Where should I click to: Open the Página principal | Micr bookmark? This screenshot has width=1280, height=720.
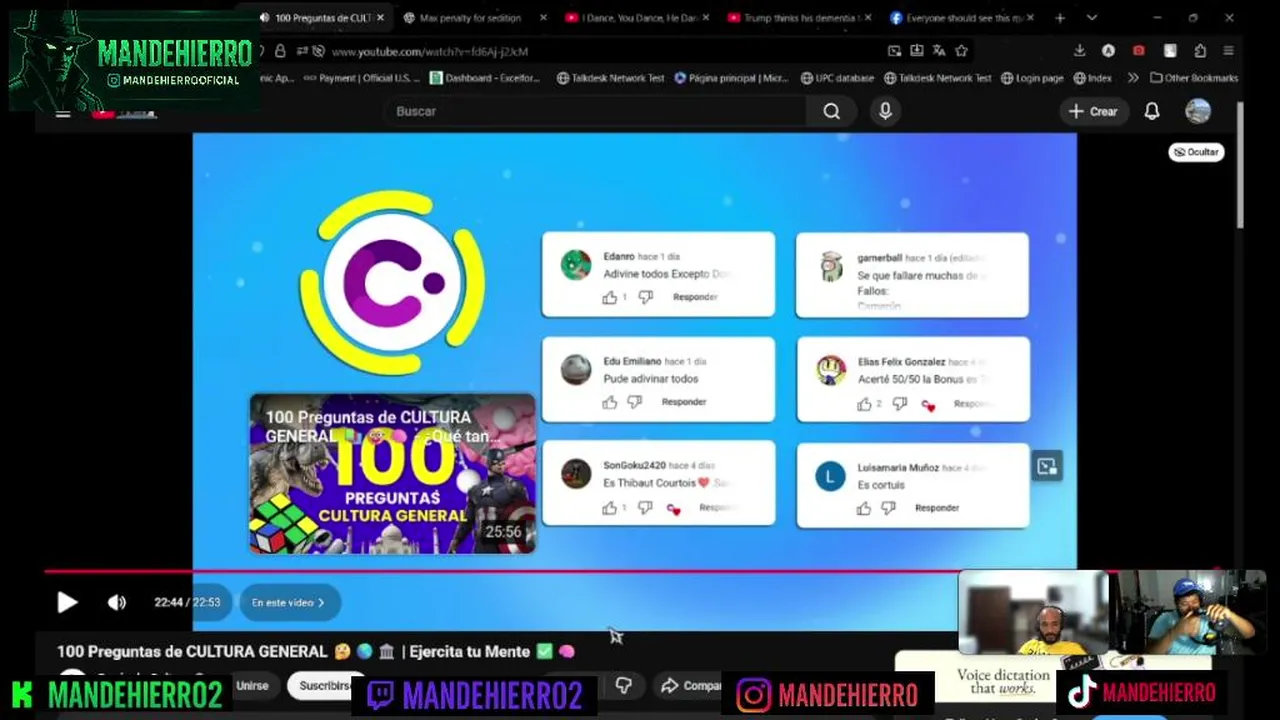(x=732, y=78)
